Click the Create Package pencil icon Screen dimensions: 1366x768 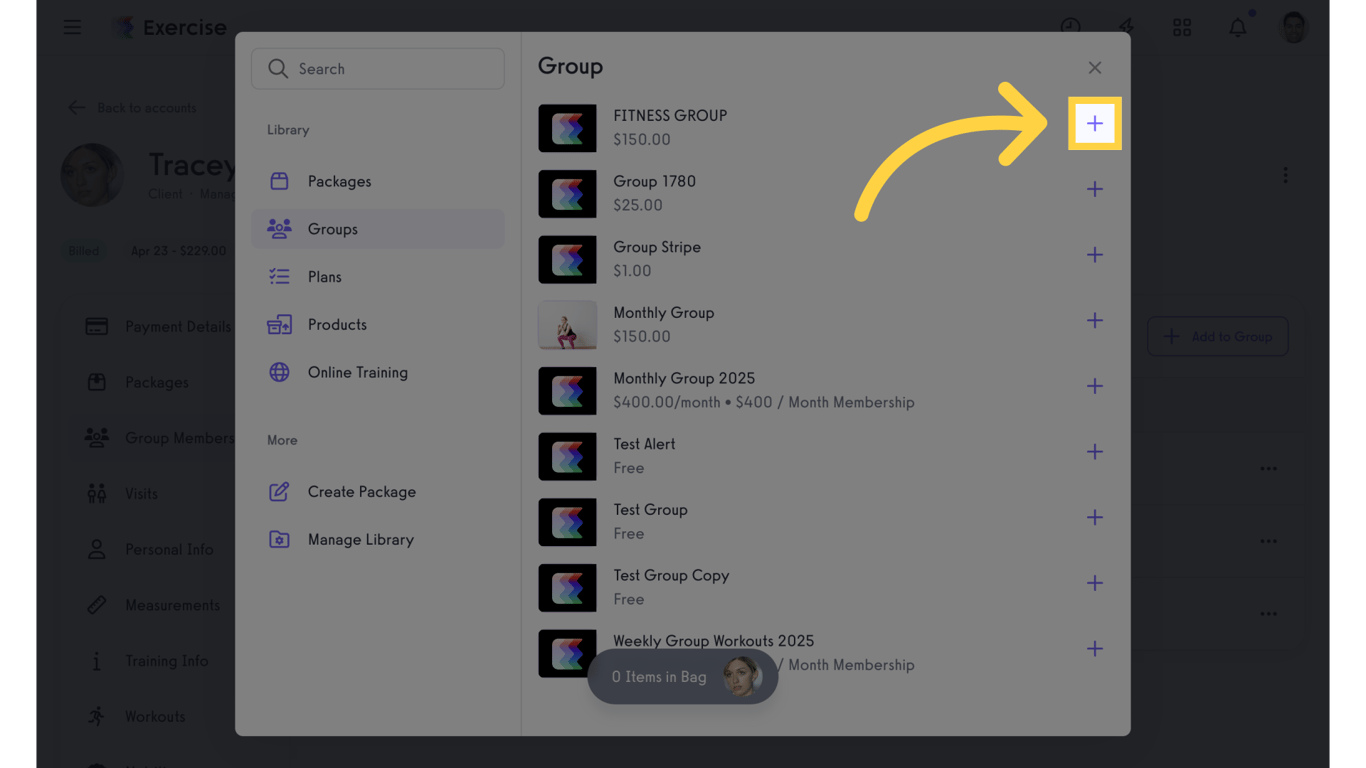pos(280,491)
